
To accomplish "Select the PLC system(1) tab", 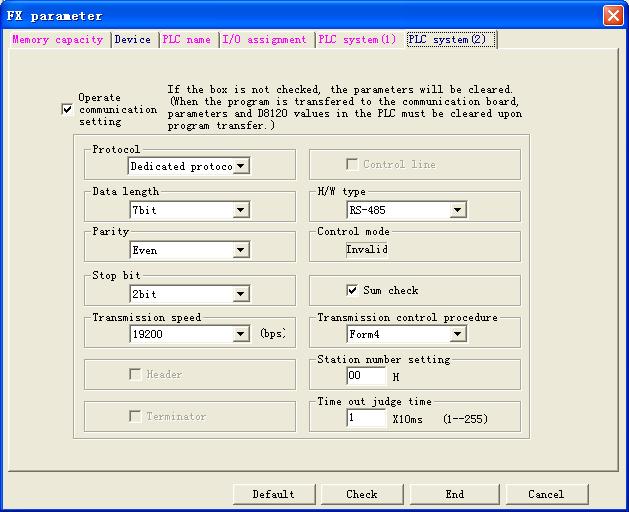I will 357,40.
